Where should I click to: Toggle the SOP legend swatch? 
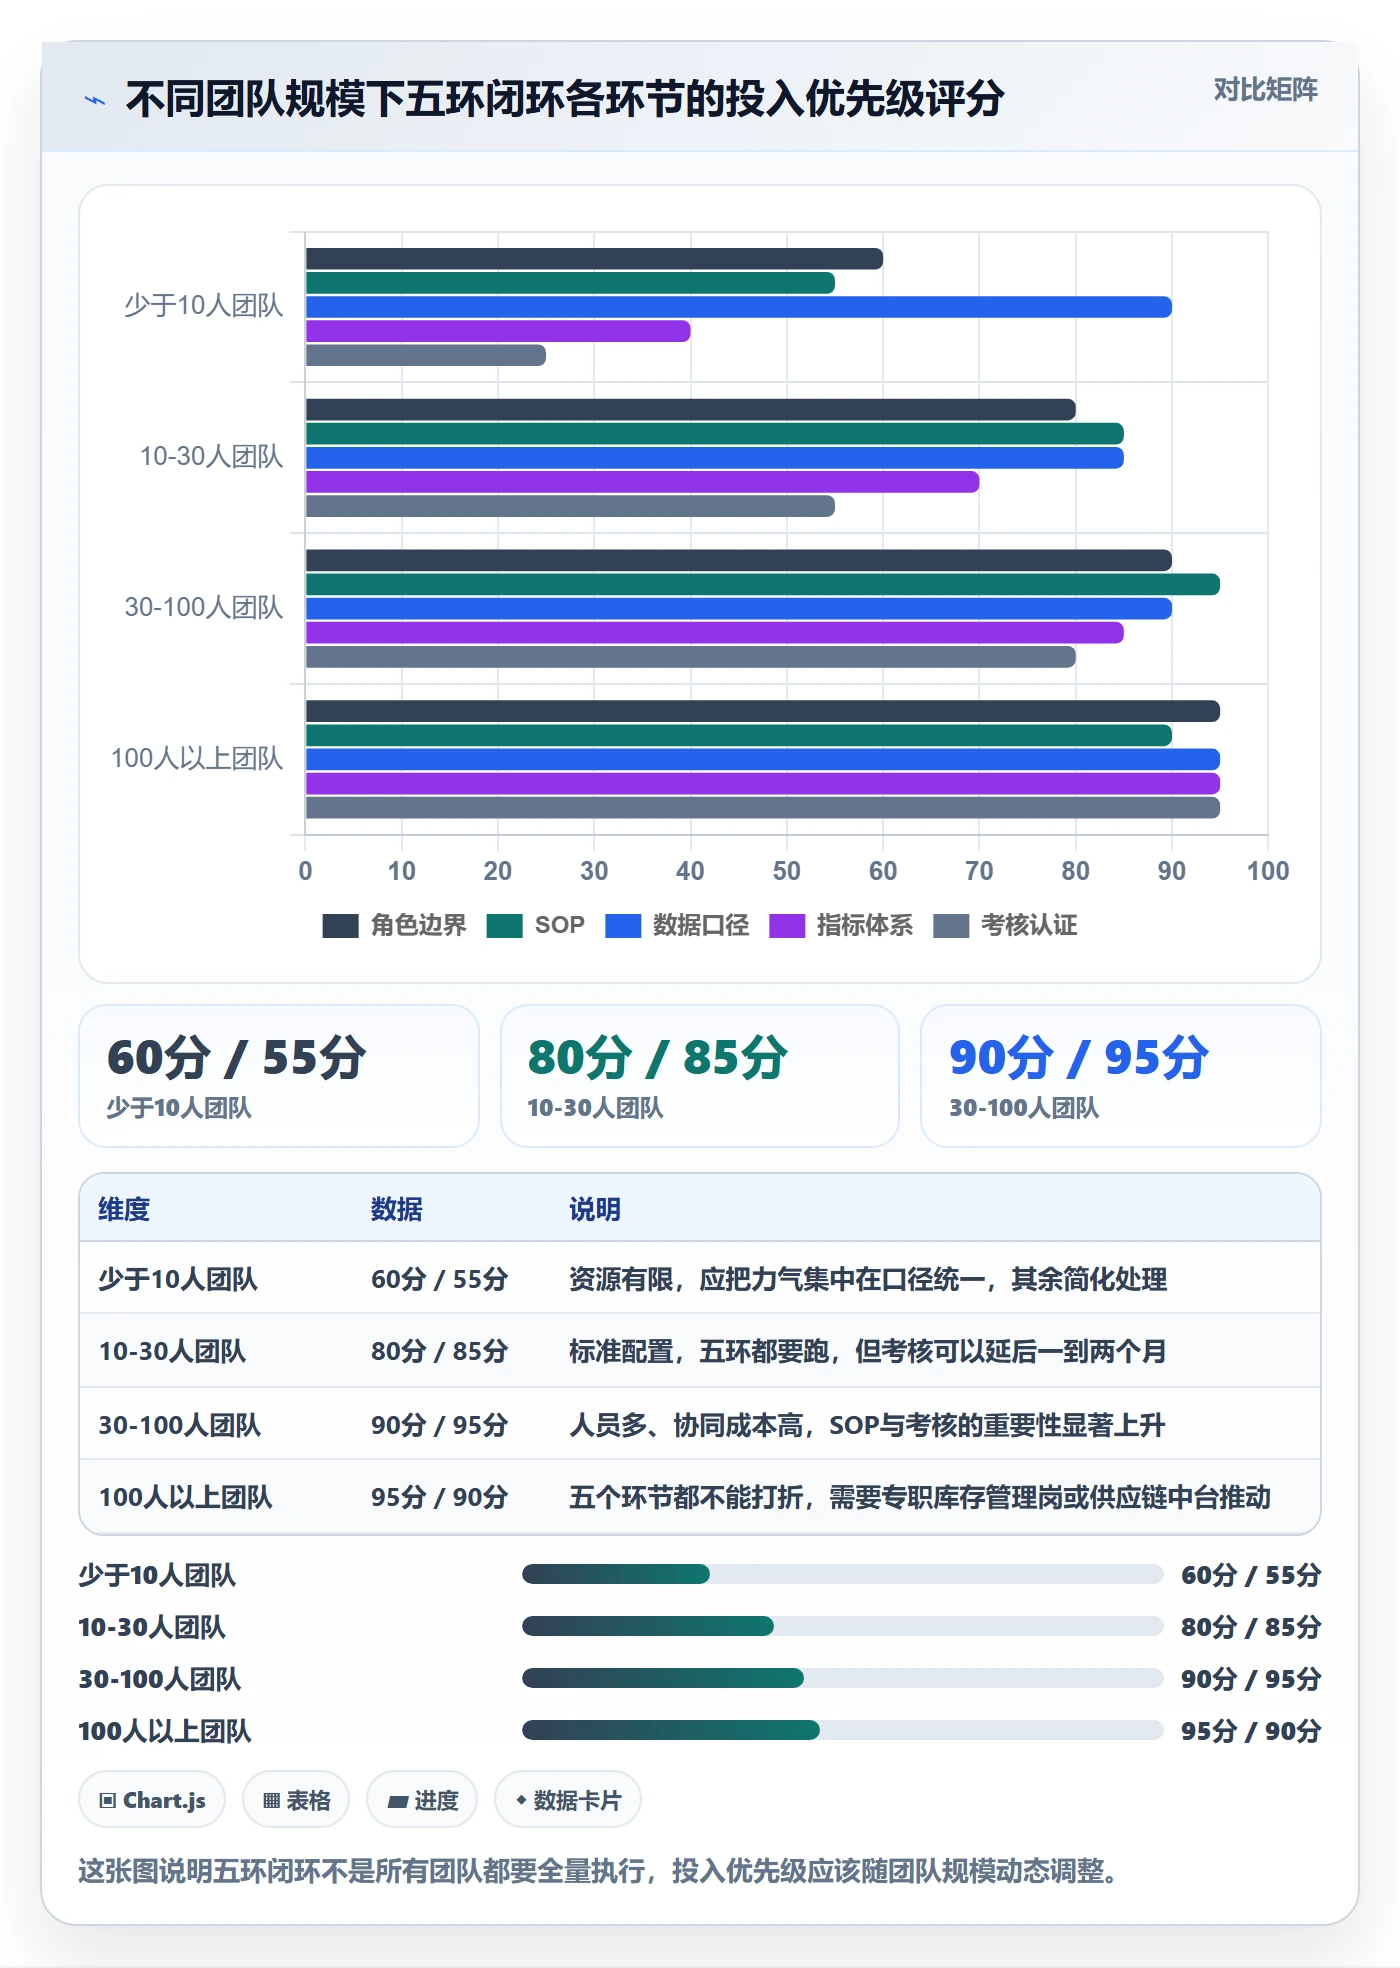point(504,926)
